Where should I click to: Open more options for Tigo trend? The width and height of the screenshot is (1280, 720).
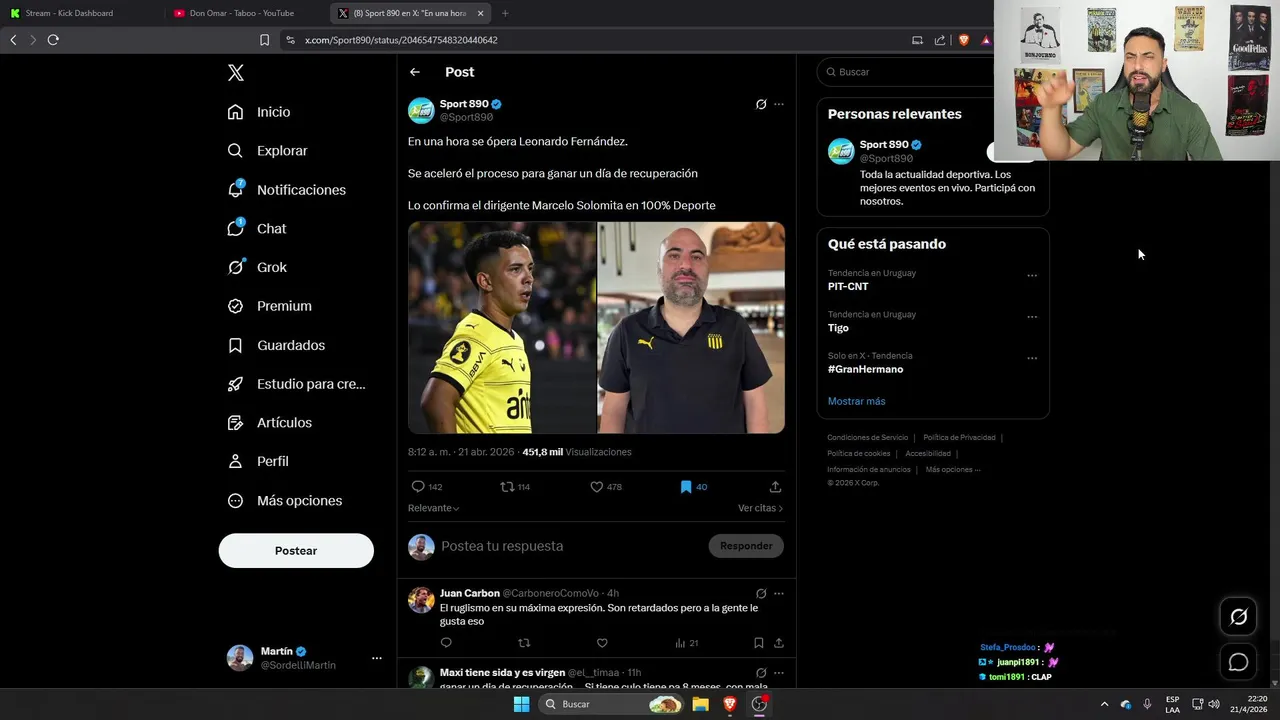tap(1032, 317)
